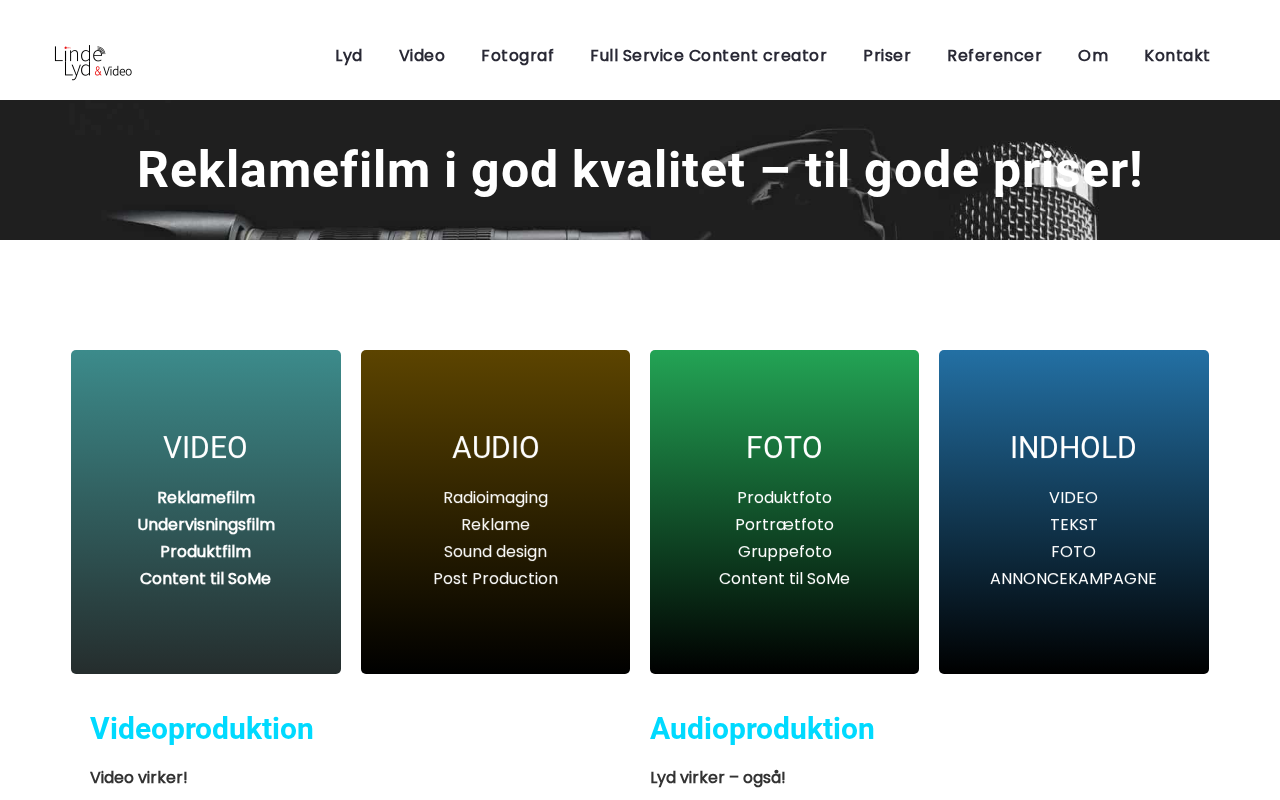The height and width of the screenshot is (800, 1280).
Task: Click the VIDEO card heading
Action: (205, 448)
